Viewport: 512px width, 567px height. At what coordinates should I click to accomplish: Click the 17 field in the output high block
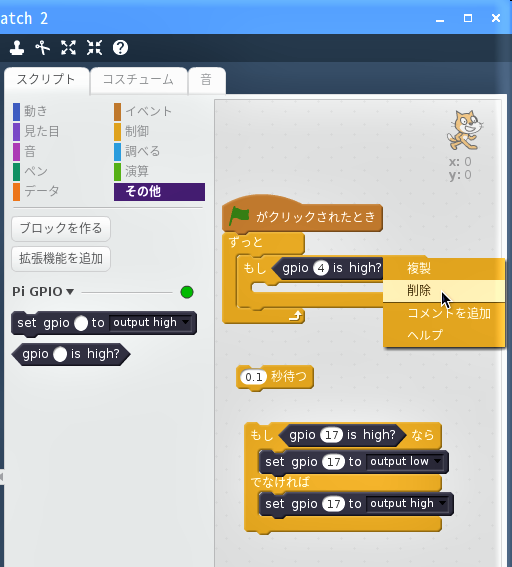tap(333, 504)
